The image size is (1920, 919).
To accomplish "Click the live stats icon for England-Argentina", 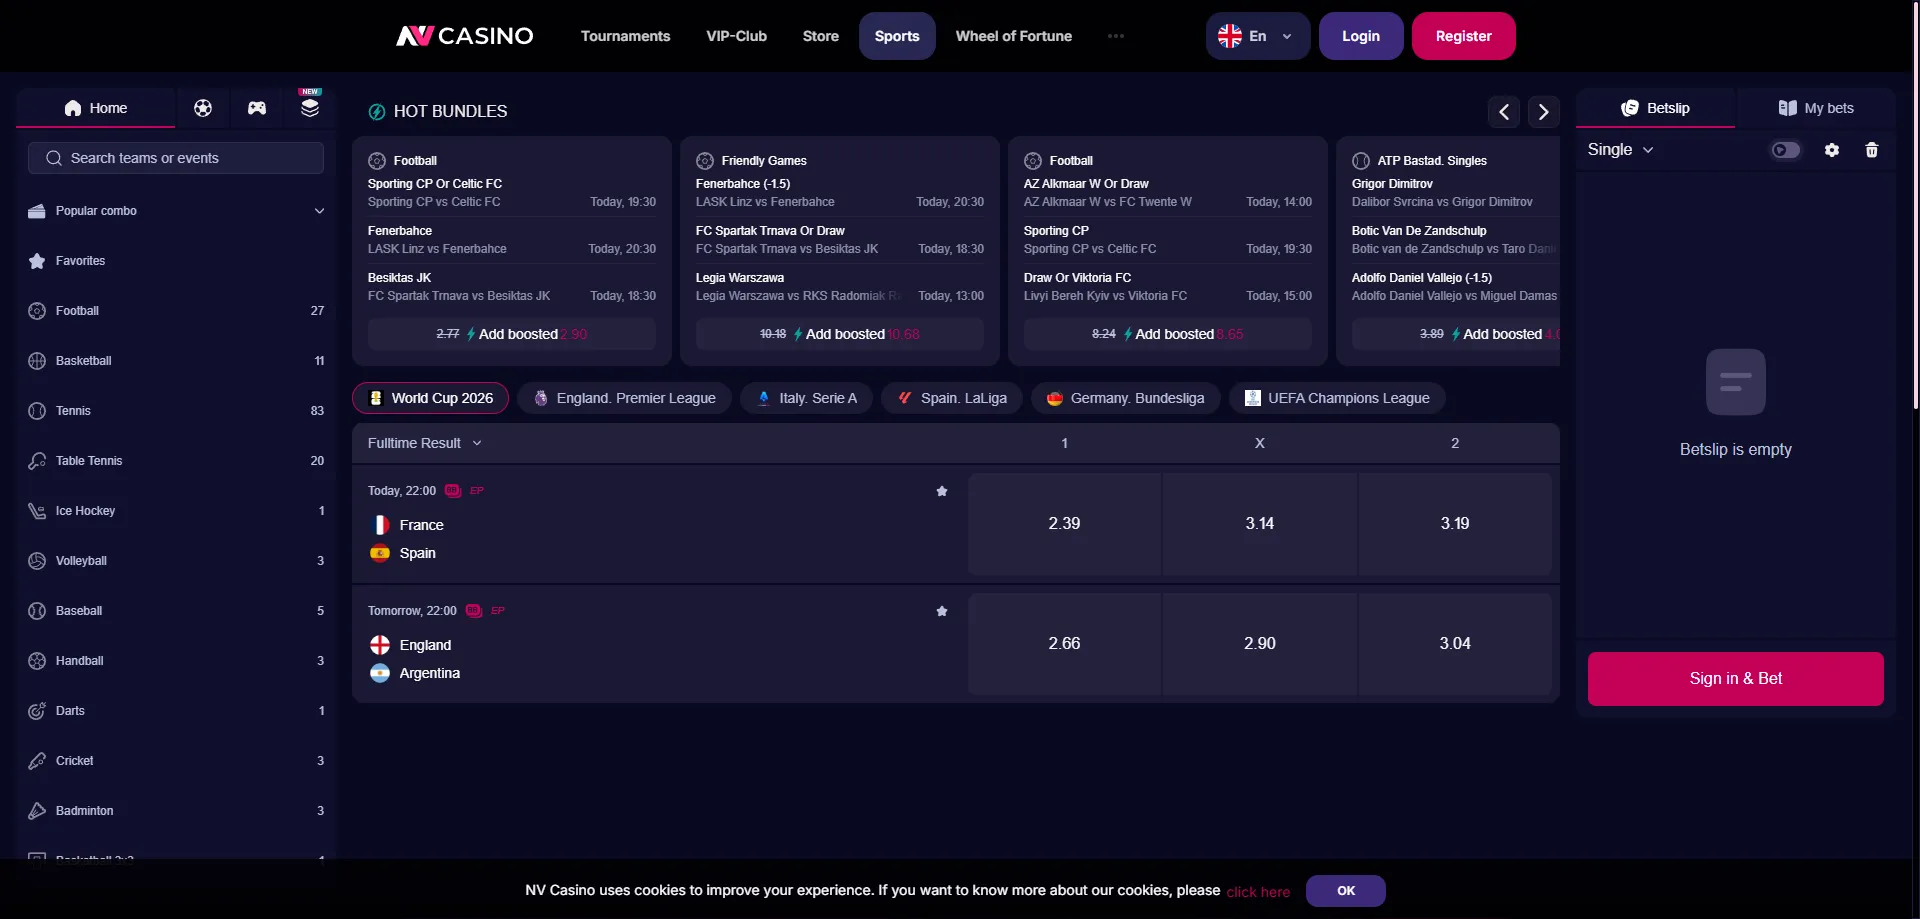I will click(x=474, y=611).
